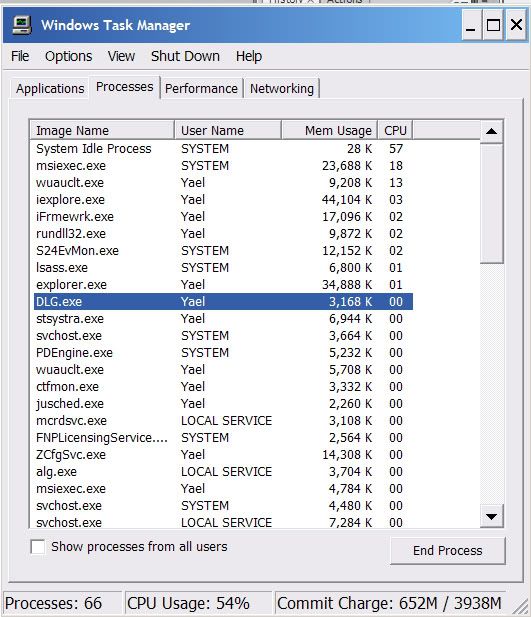
Task: Switch to the Performance tab
Action: click(201, 89)
